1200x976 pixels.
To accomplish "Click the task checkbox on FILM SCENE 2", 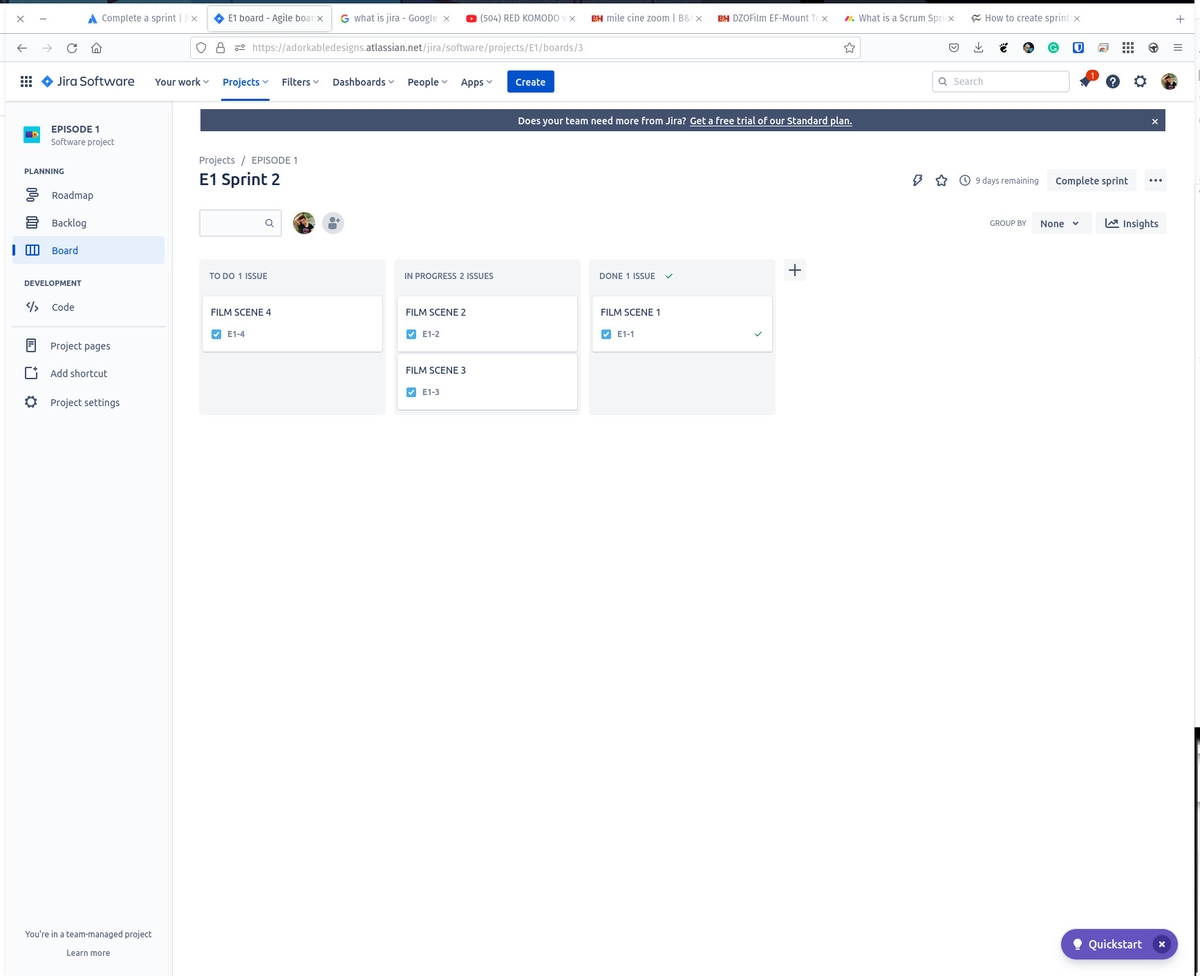I will 411,333.
